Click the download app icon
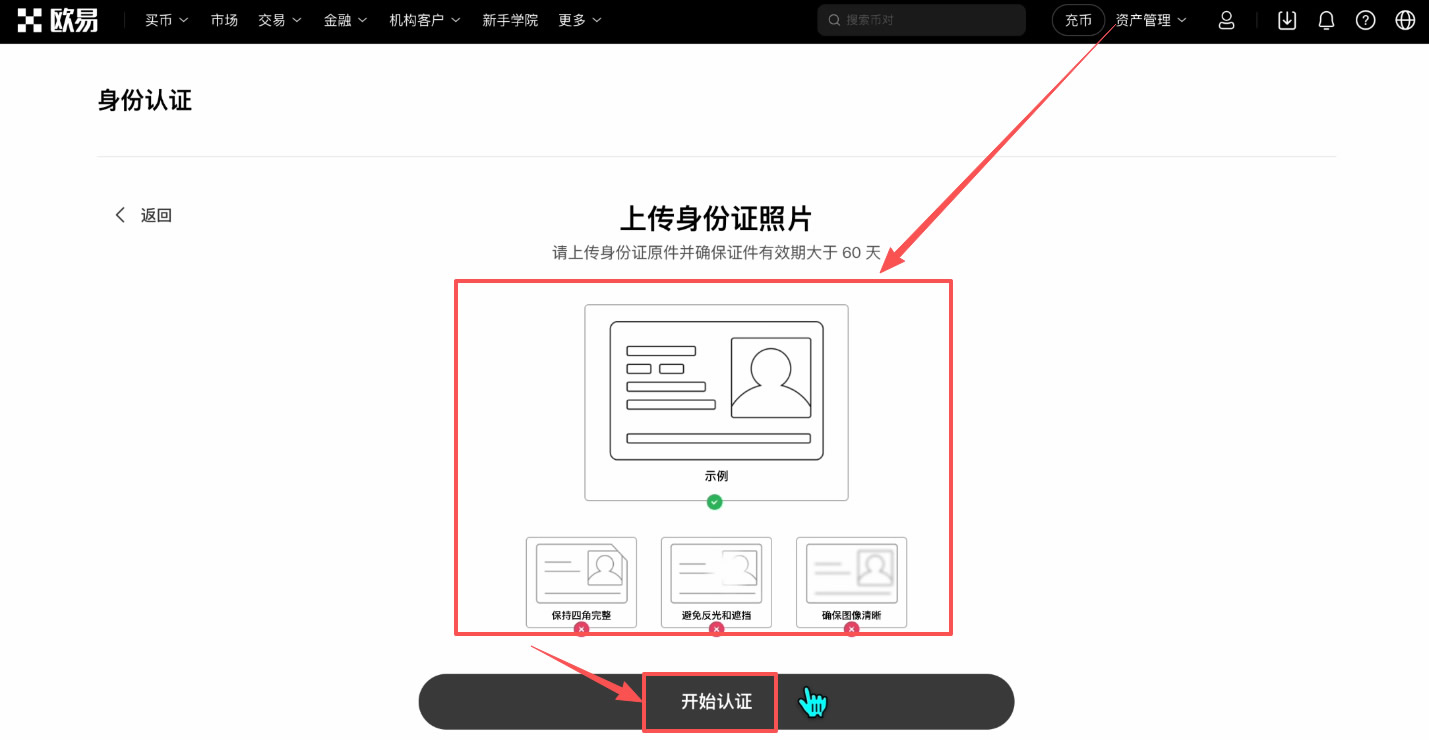1429x740 pixels. (1286, 20)
